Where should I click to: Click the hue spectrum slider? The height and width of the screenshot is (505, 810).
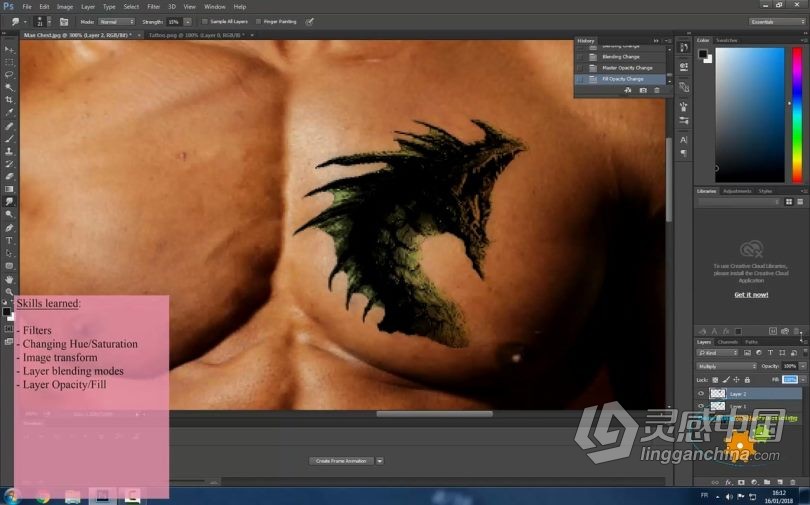click(x=797, y=115)
